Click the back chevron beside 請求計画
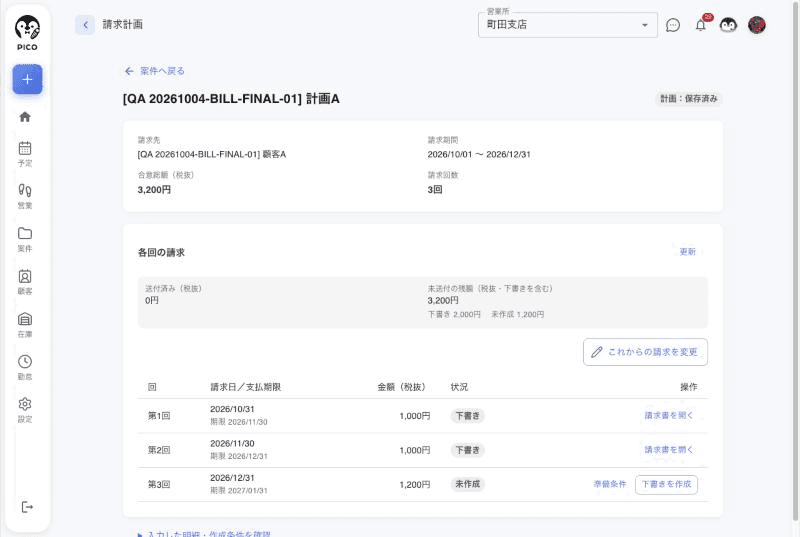 (x=85, y=24)
